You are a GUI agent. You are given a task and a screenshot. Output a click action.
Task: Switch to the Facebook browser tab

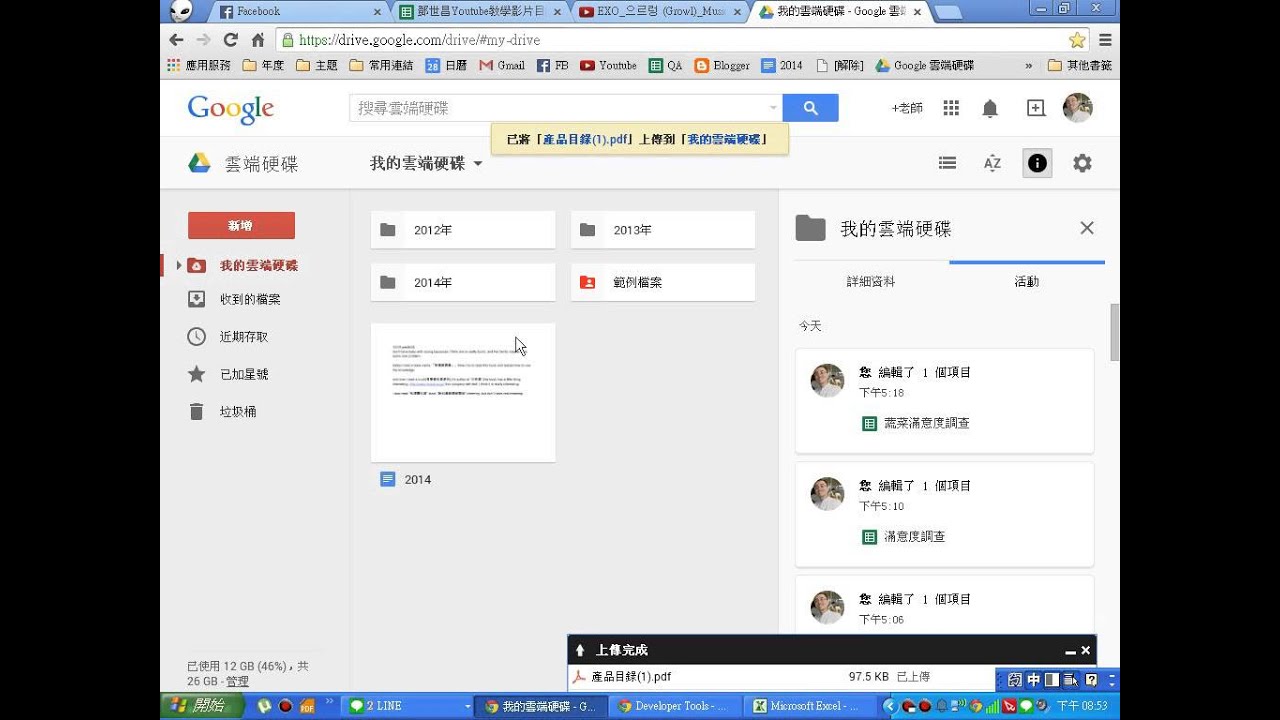(299, 12)
